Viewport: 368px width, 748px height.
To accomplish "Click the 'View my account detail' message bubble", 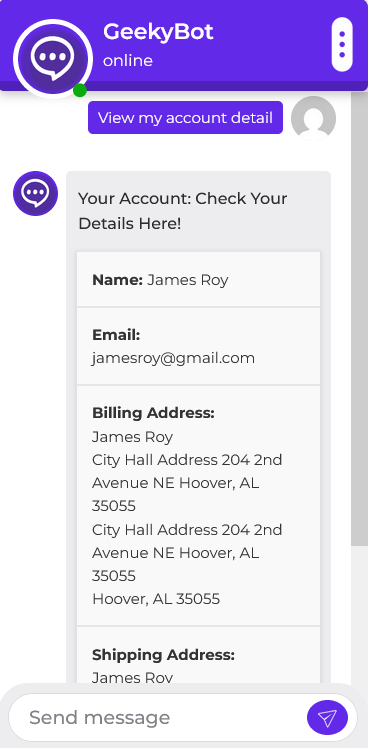I will pyautogui.click(x=185, y=117).
